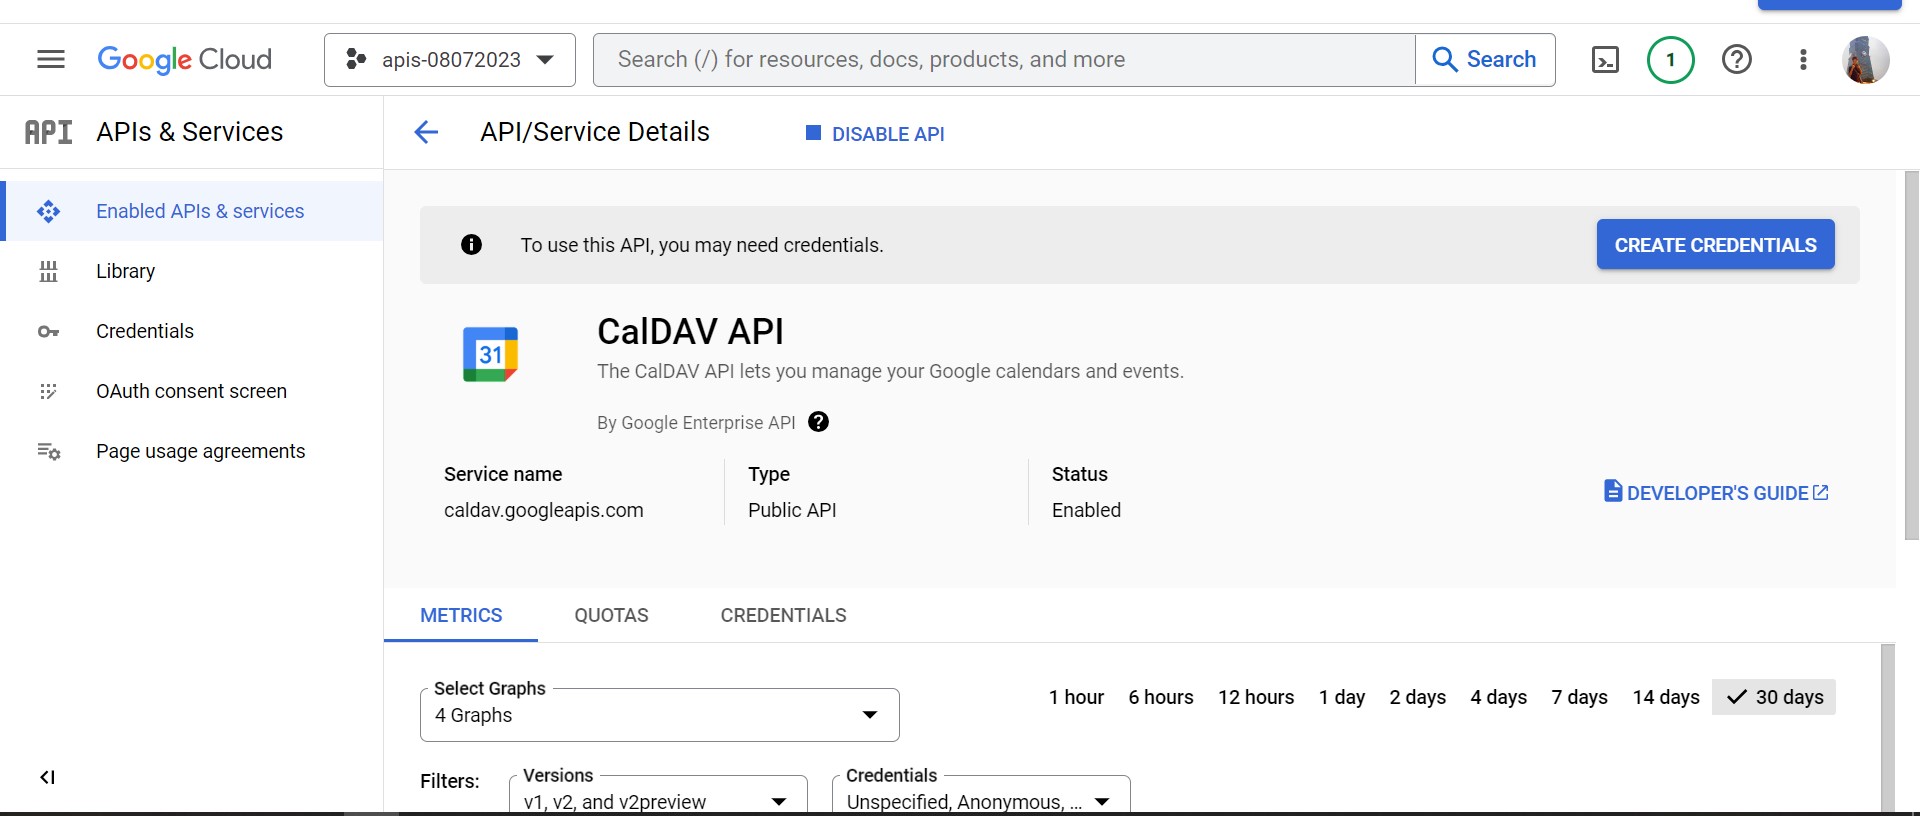Click the Page usage agreements settings icon
Image resolution: width=1920 pixels, height=816 pixels.
(x=48, y=451)
